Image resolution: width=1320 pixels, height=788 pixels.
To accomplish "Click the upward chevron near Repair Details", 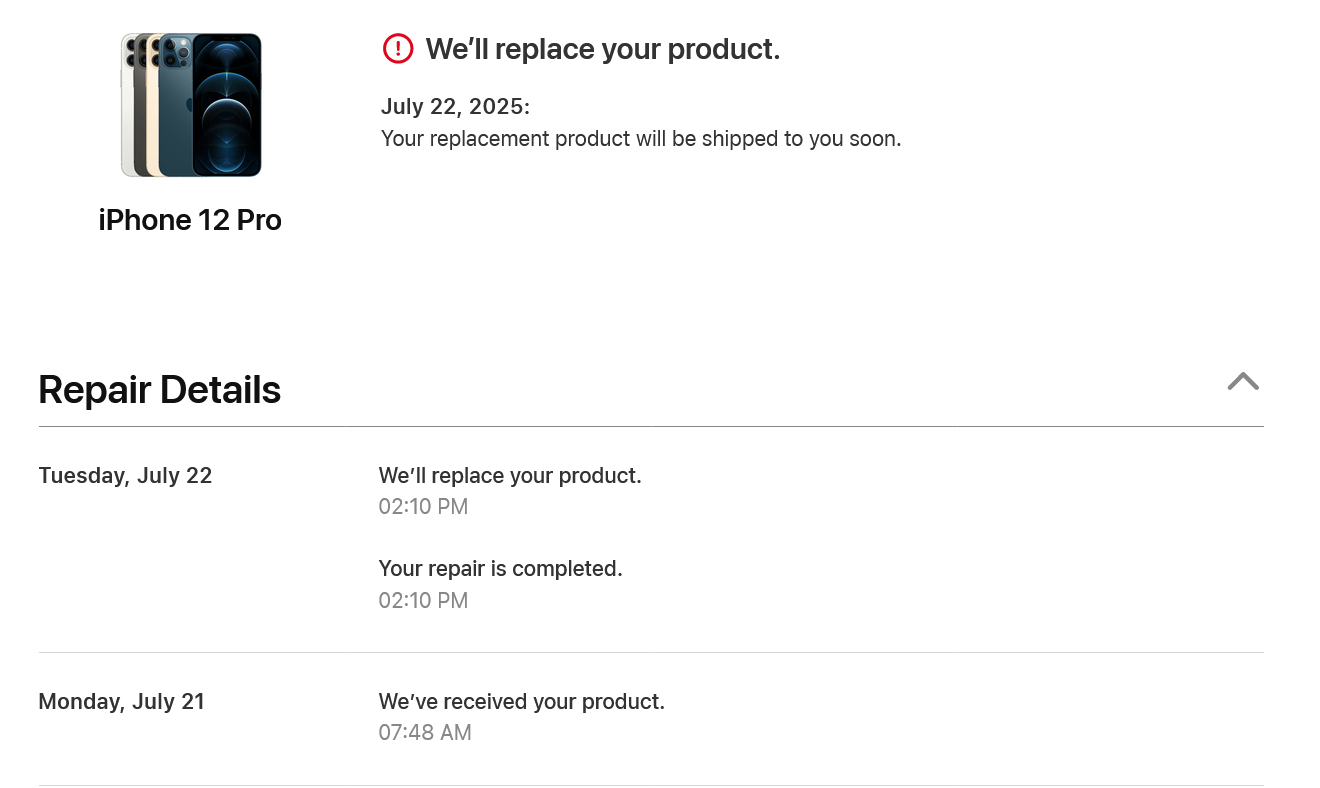I will 1243,382.
